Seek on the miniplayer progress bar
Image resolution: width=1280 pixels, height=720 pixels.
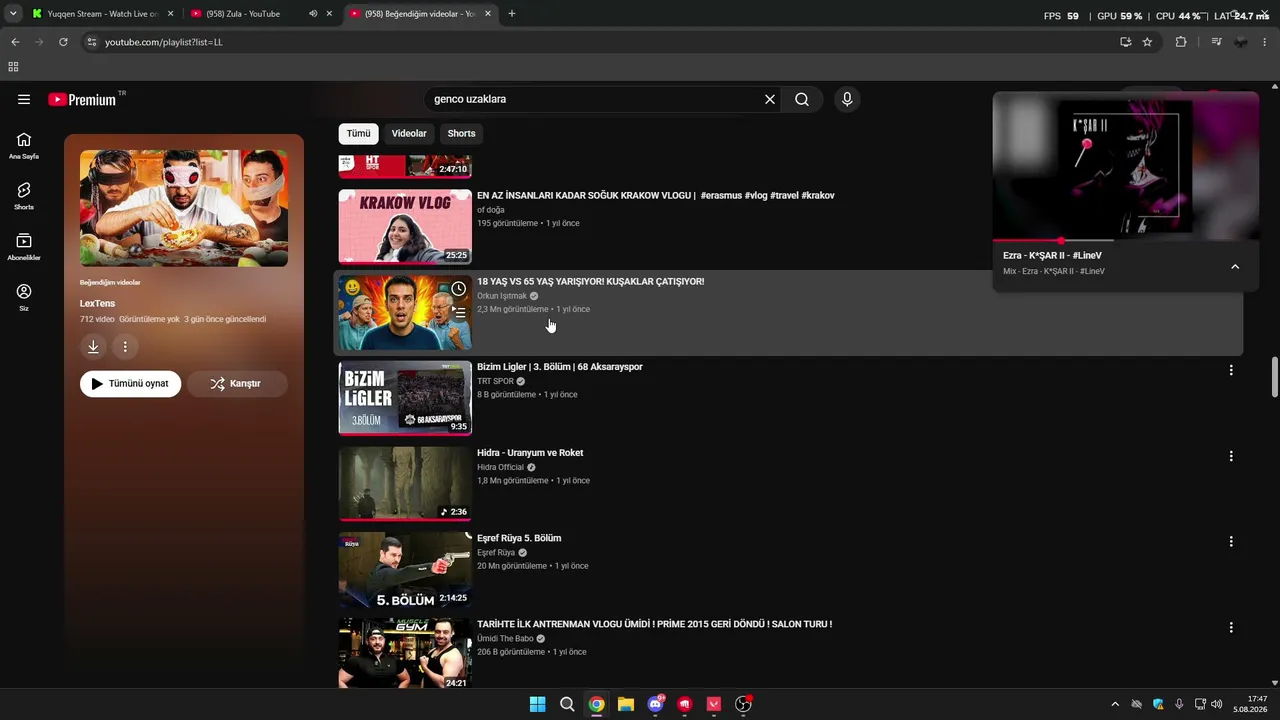click(x=1126, y=241)
